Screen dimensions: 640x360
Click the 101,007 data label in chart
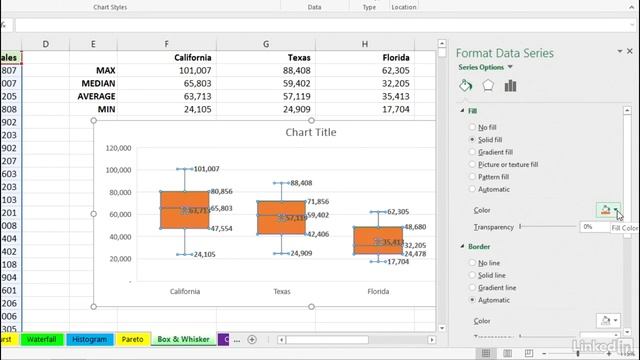coord(207,169)
